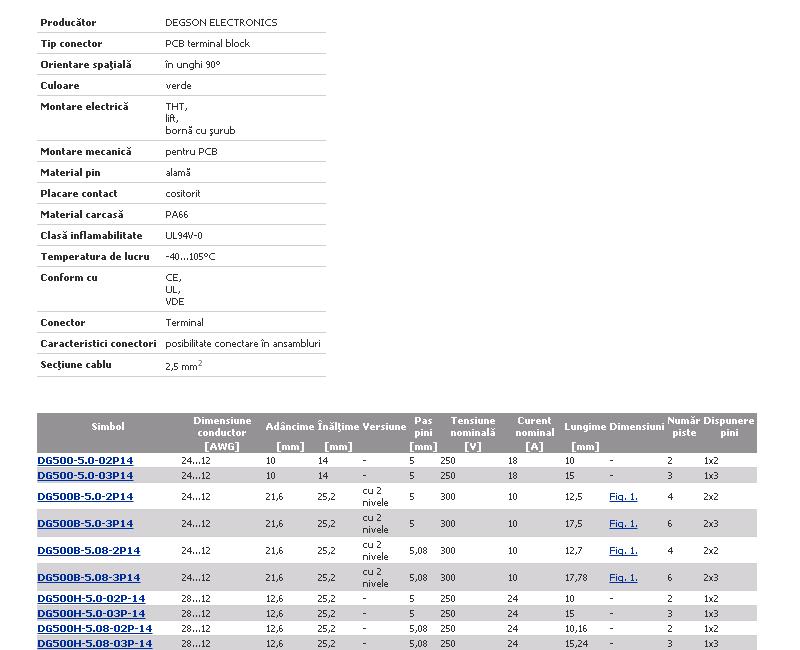The height and width of the screenshot is (650, 800).
Task: Select the 2,5 mm² cable section value
Action: click(184, 365)
